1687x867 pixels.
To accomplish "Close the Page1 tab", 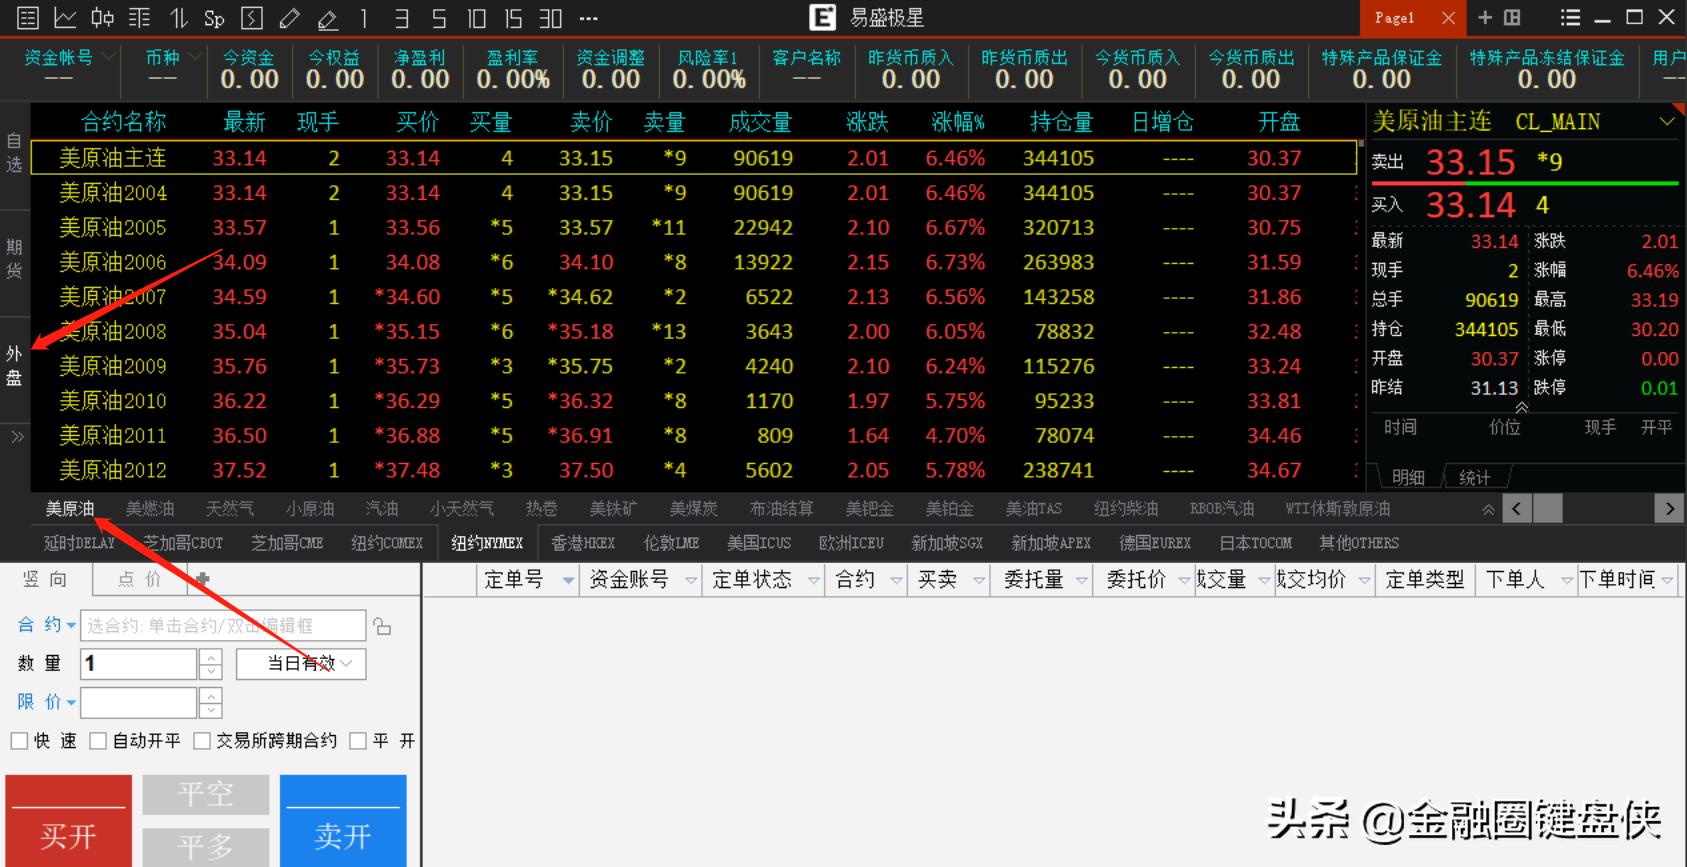I will pos(1448,17).
